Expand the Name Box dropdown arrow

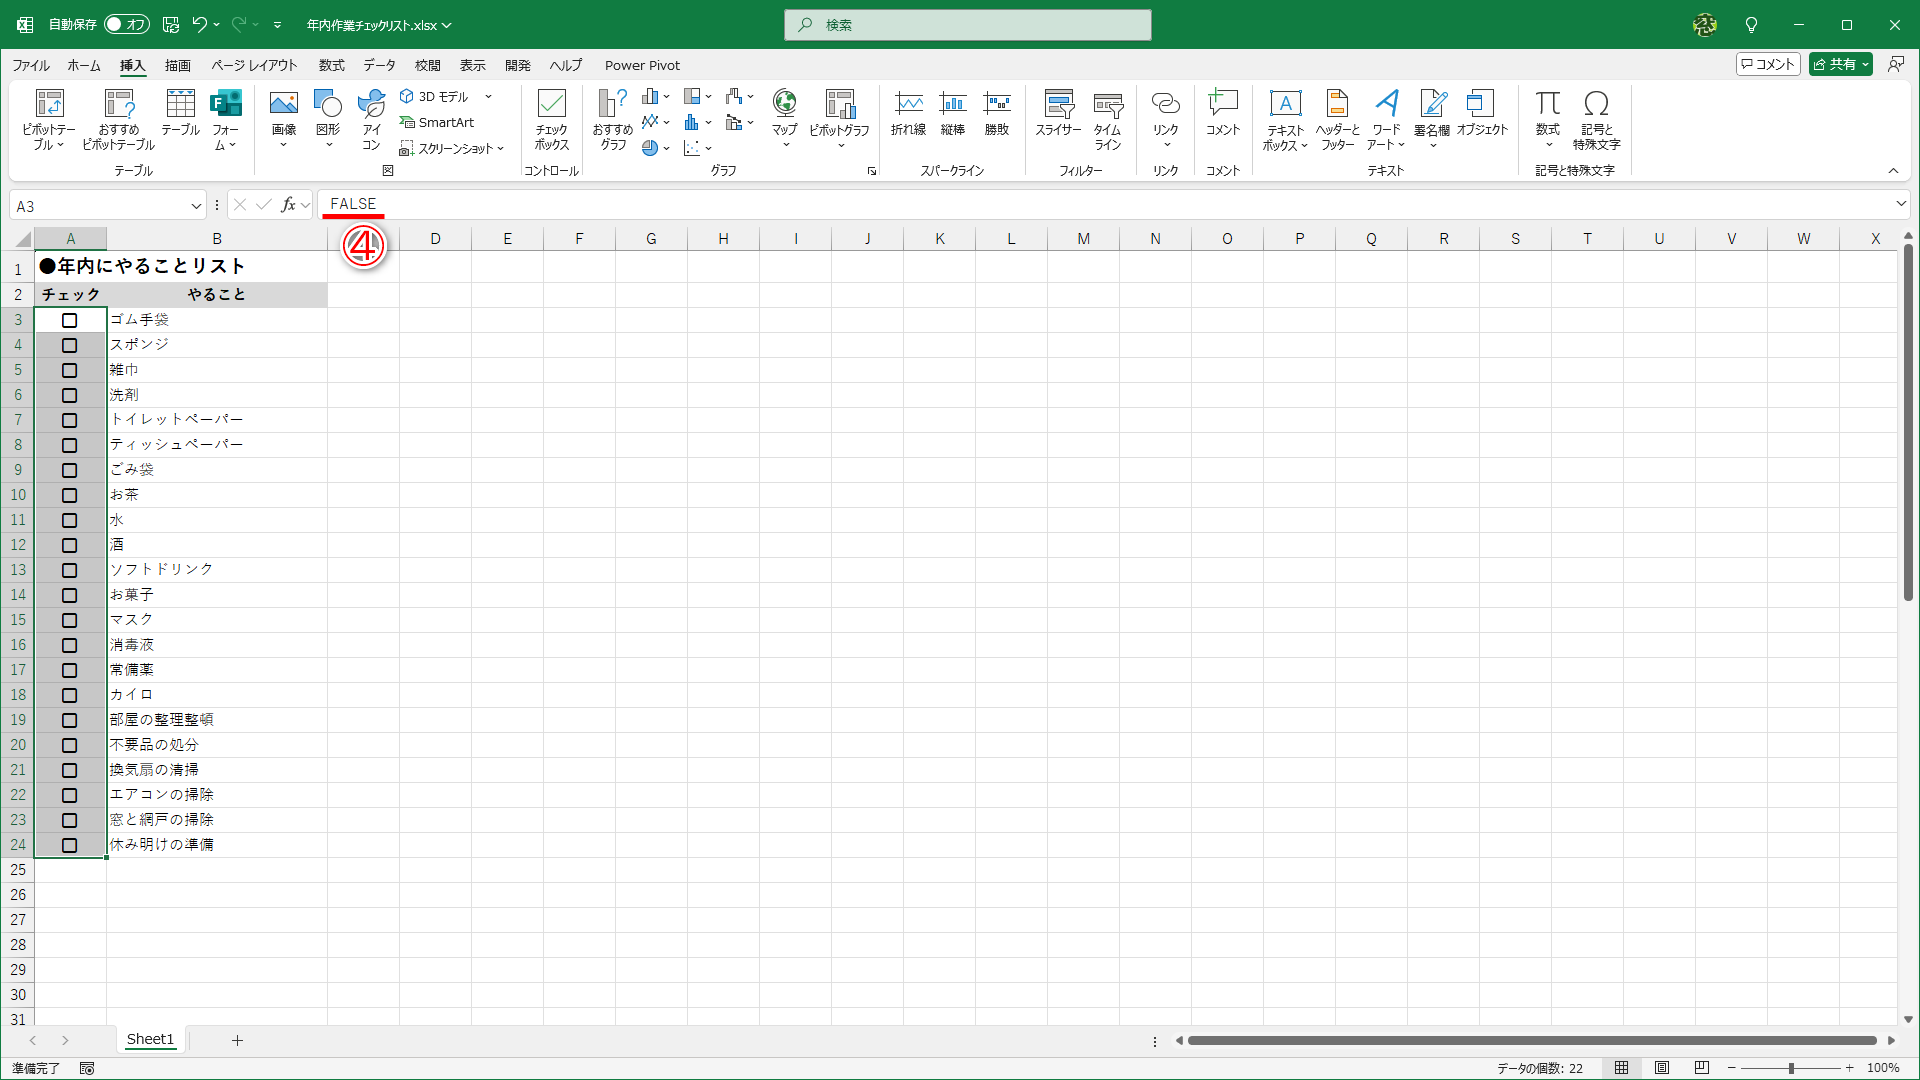pyautogui.click(x=196, y=206)
